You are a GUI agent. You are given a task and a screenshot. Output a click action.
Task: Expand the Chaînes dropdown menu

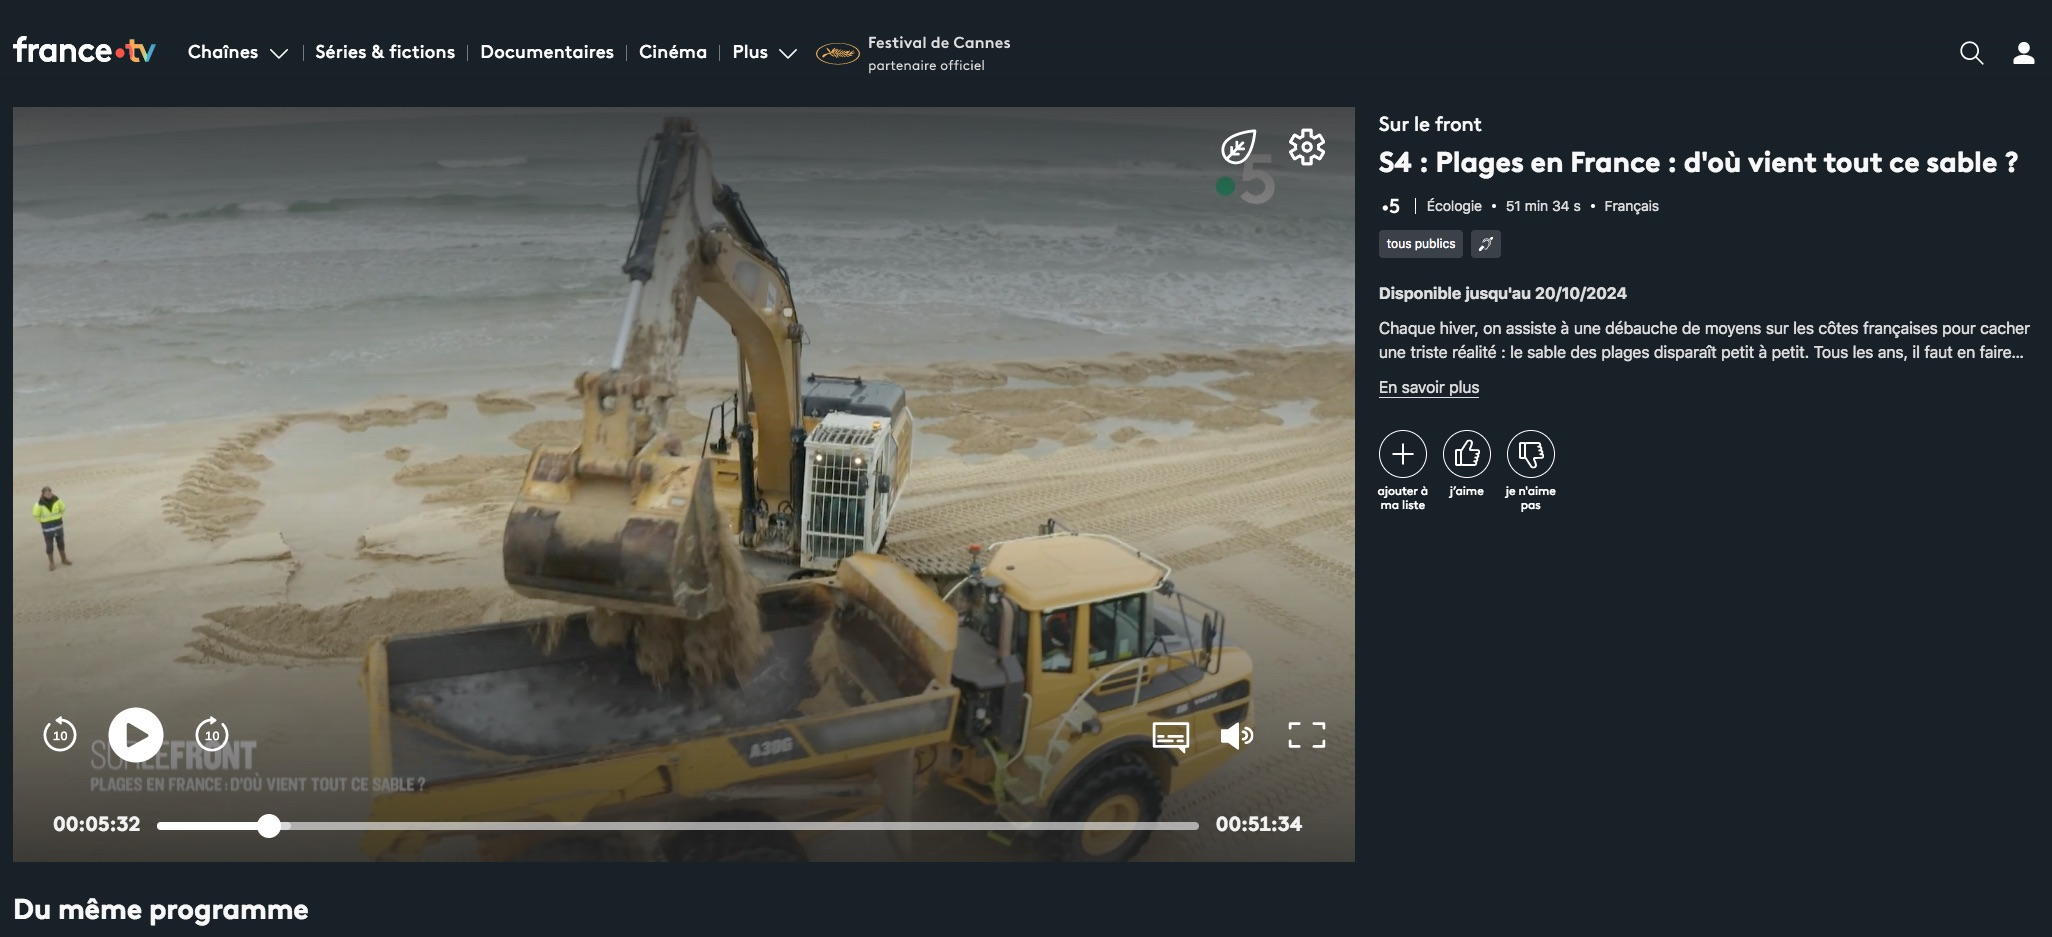238,52
